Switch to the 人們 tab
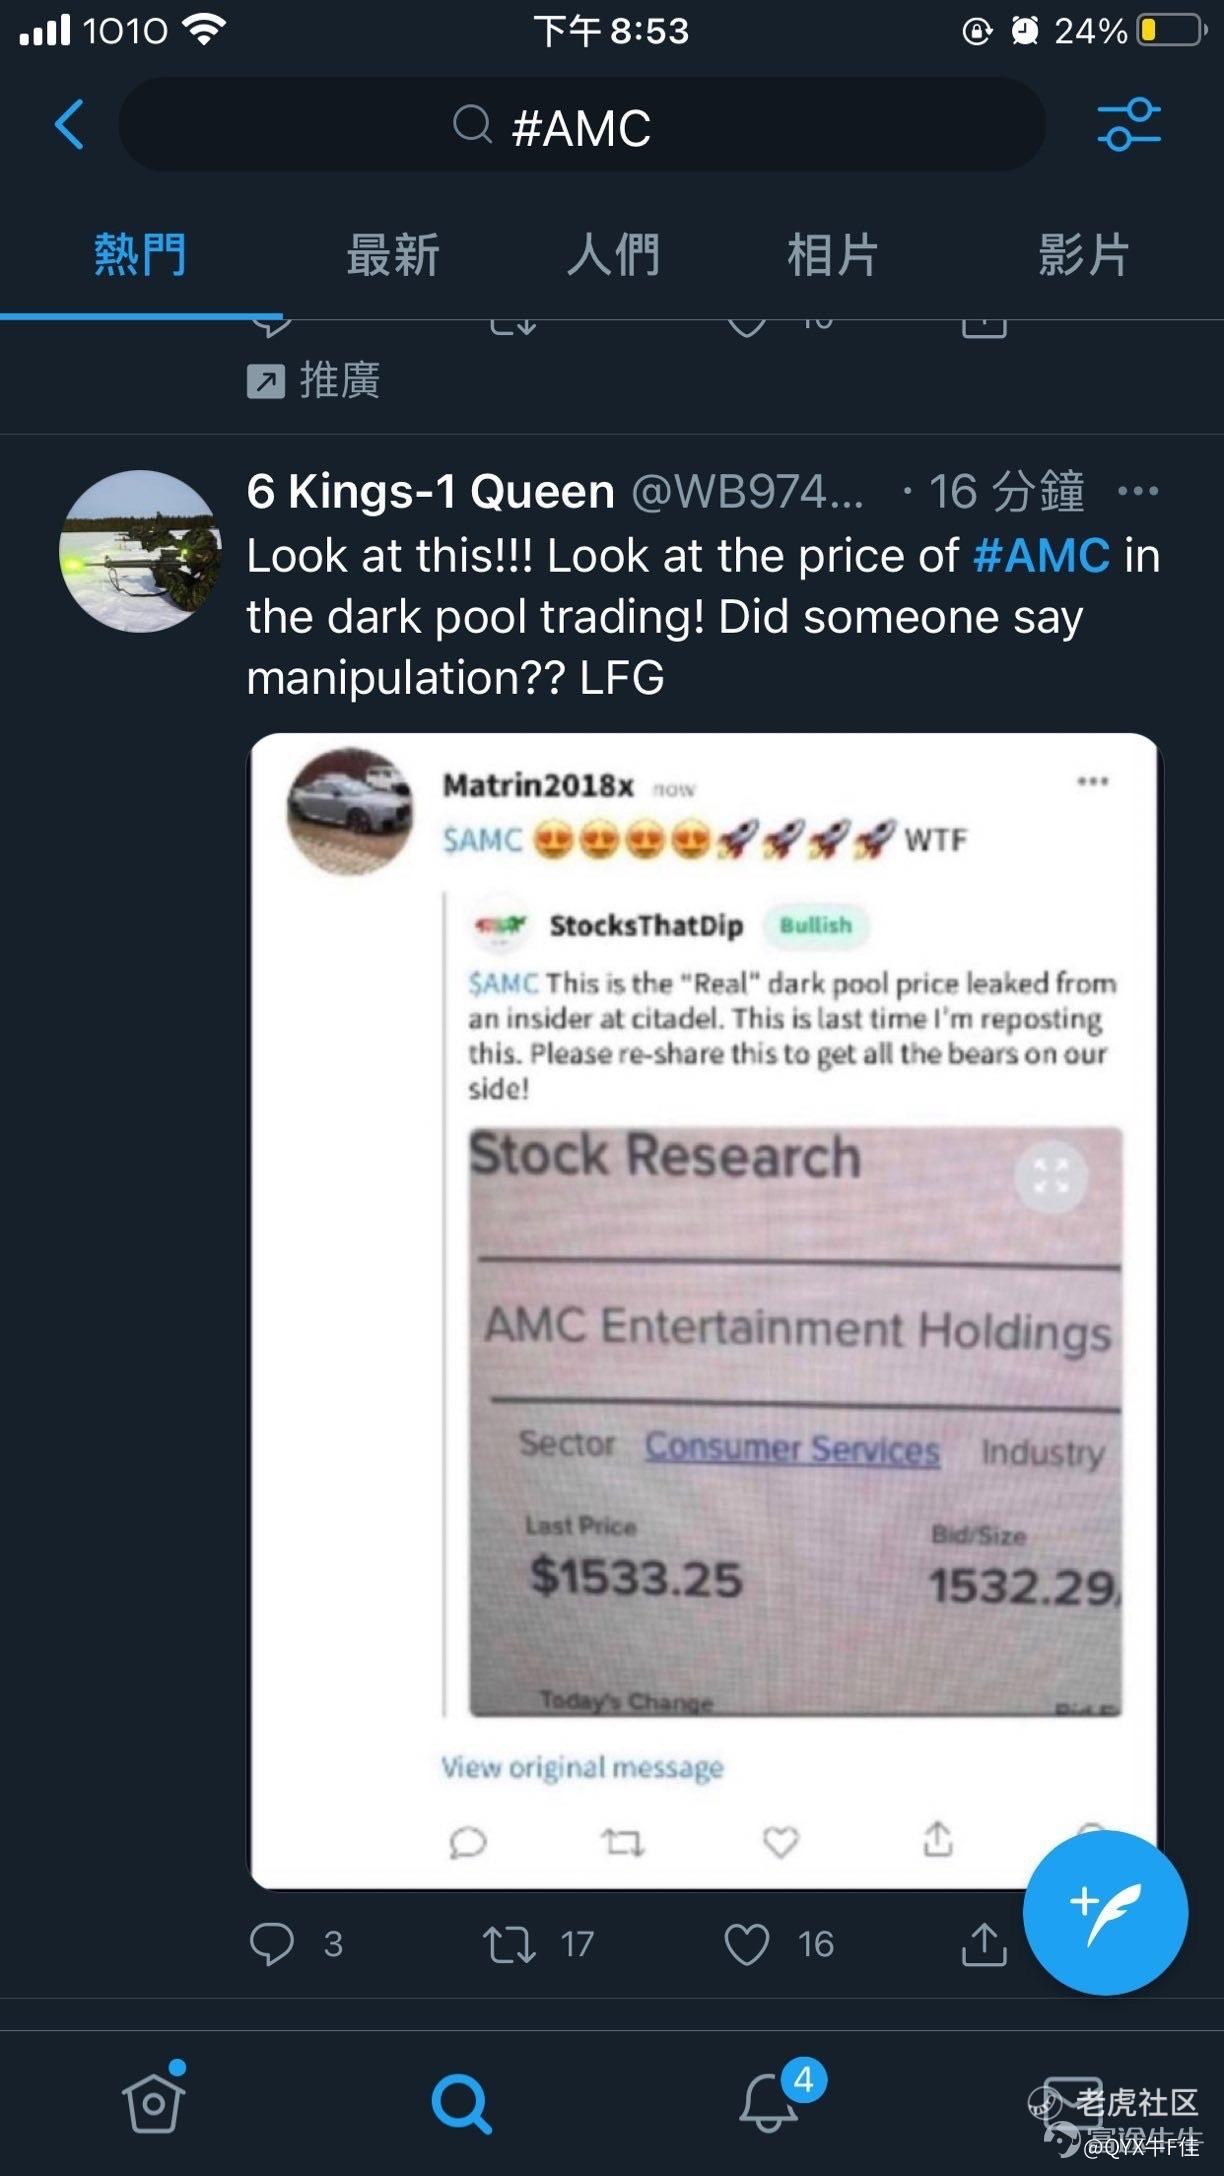The height and width of the screenshot is (2176, 1224). point(613,254)
